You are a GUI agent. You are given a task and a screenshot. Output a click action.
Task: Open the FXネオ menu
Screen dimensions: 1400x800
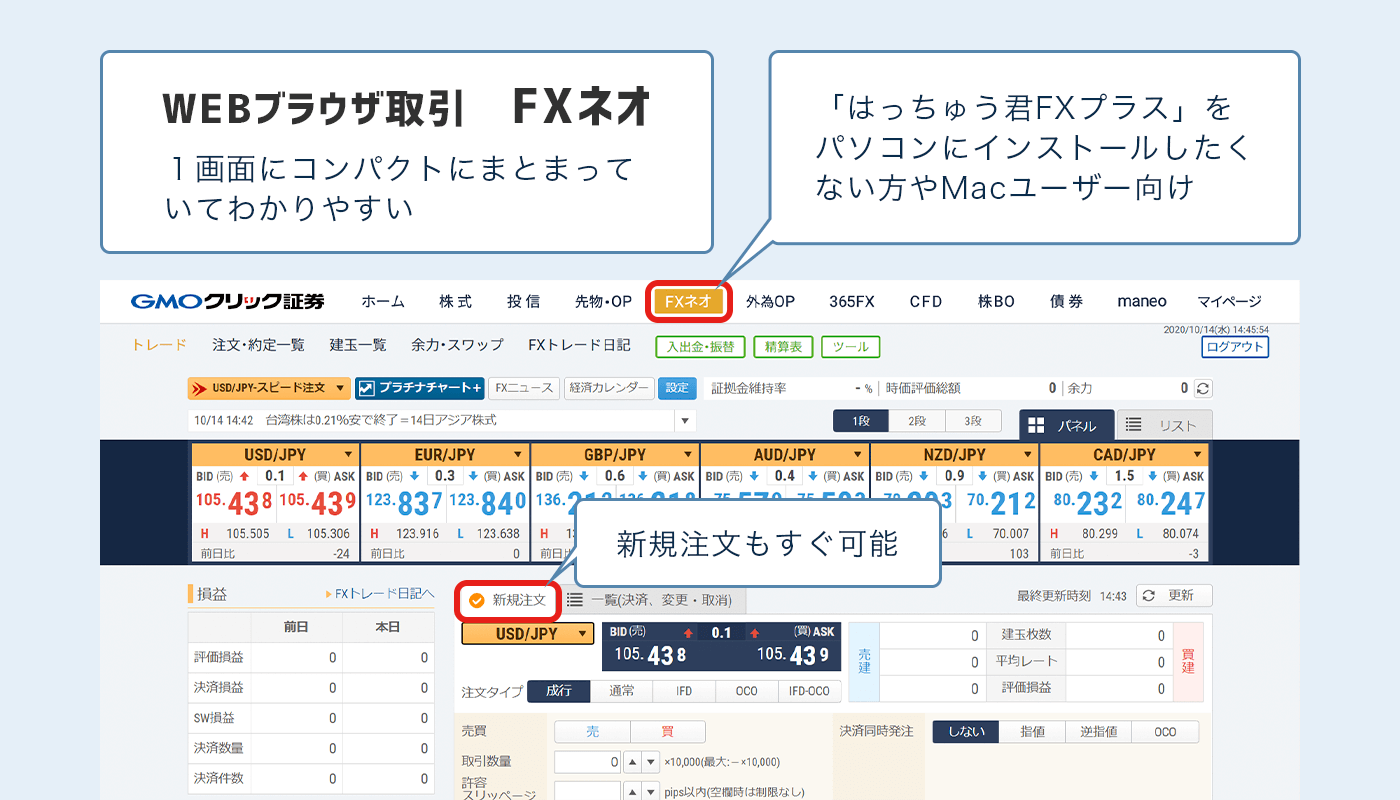688,301
